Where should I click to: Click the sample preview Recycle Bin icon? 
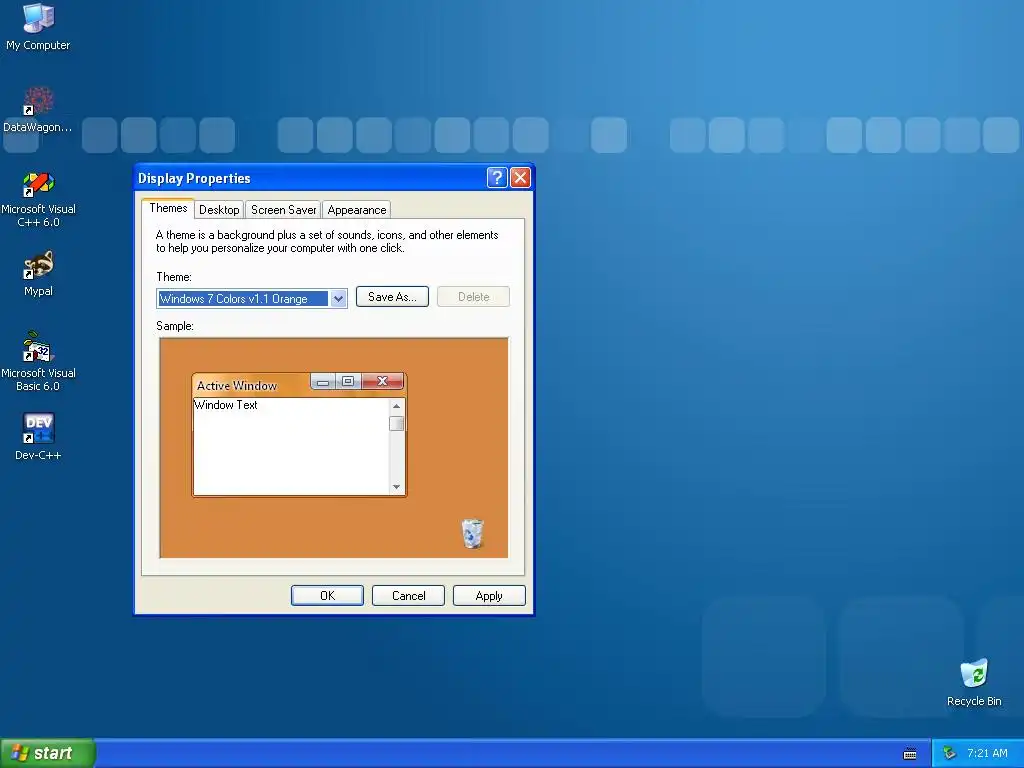coord(472,534)
